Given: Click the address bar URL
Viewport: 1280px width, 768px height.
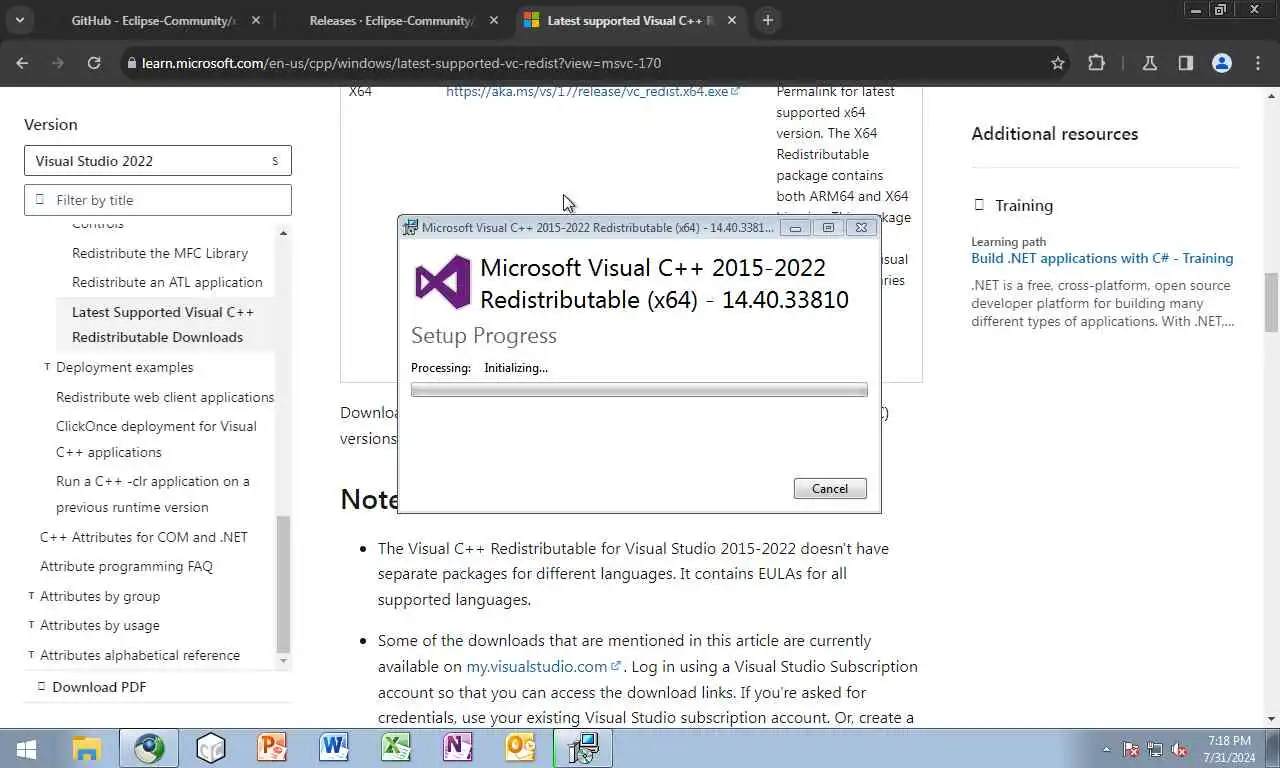Looking at the screenshot, I should click(x=401, y=63).
